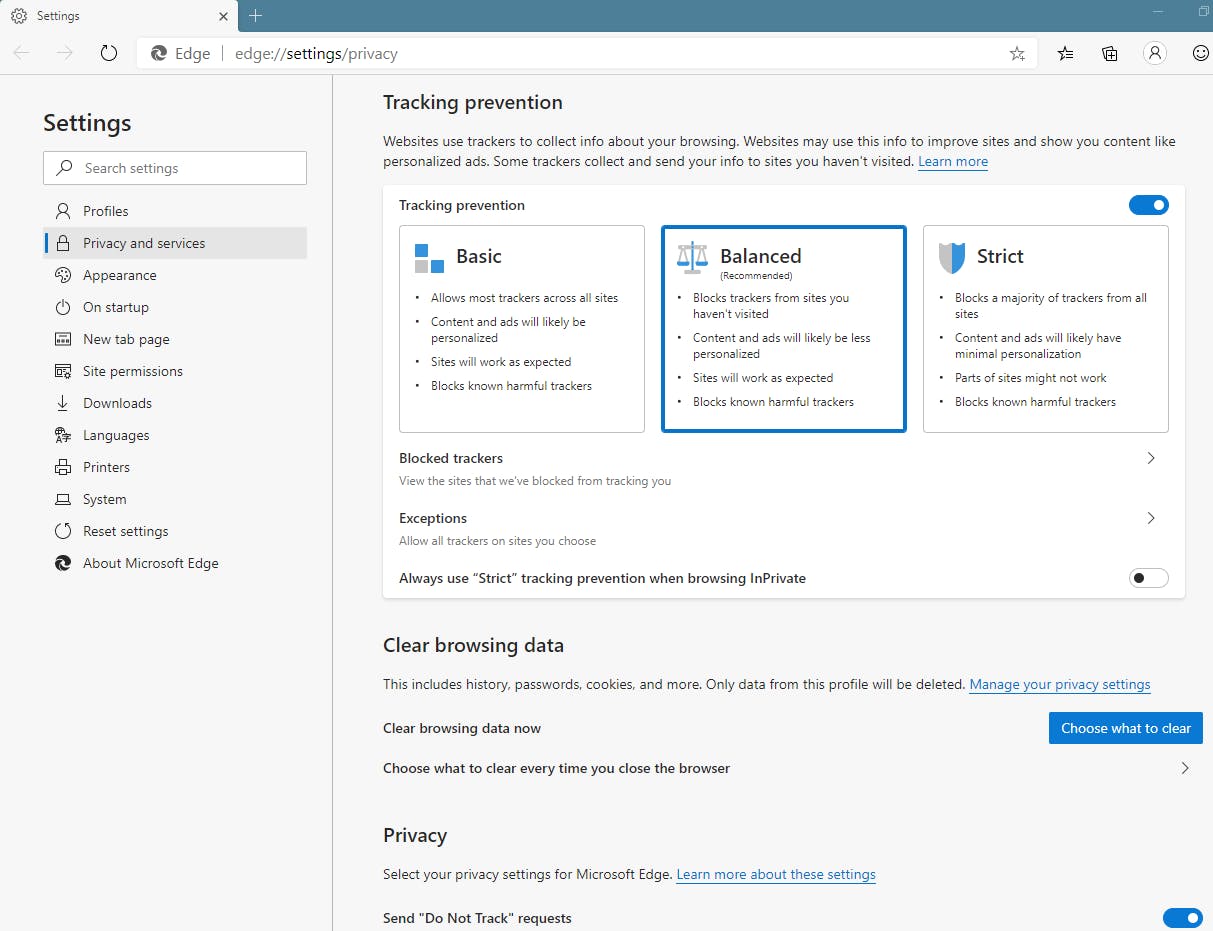Click the Choose what to clear button
This screenshot has height=931, width=1213.
[x=1125, y=728]
